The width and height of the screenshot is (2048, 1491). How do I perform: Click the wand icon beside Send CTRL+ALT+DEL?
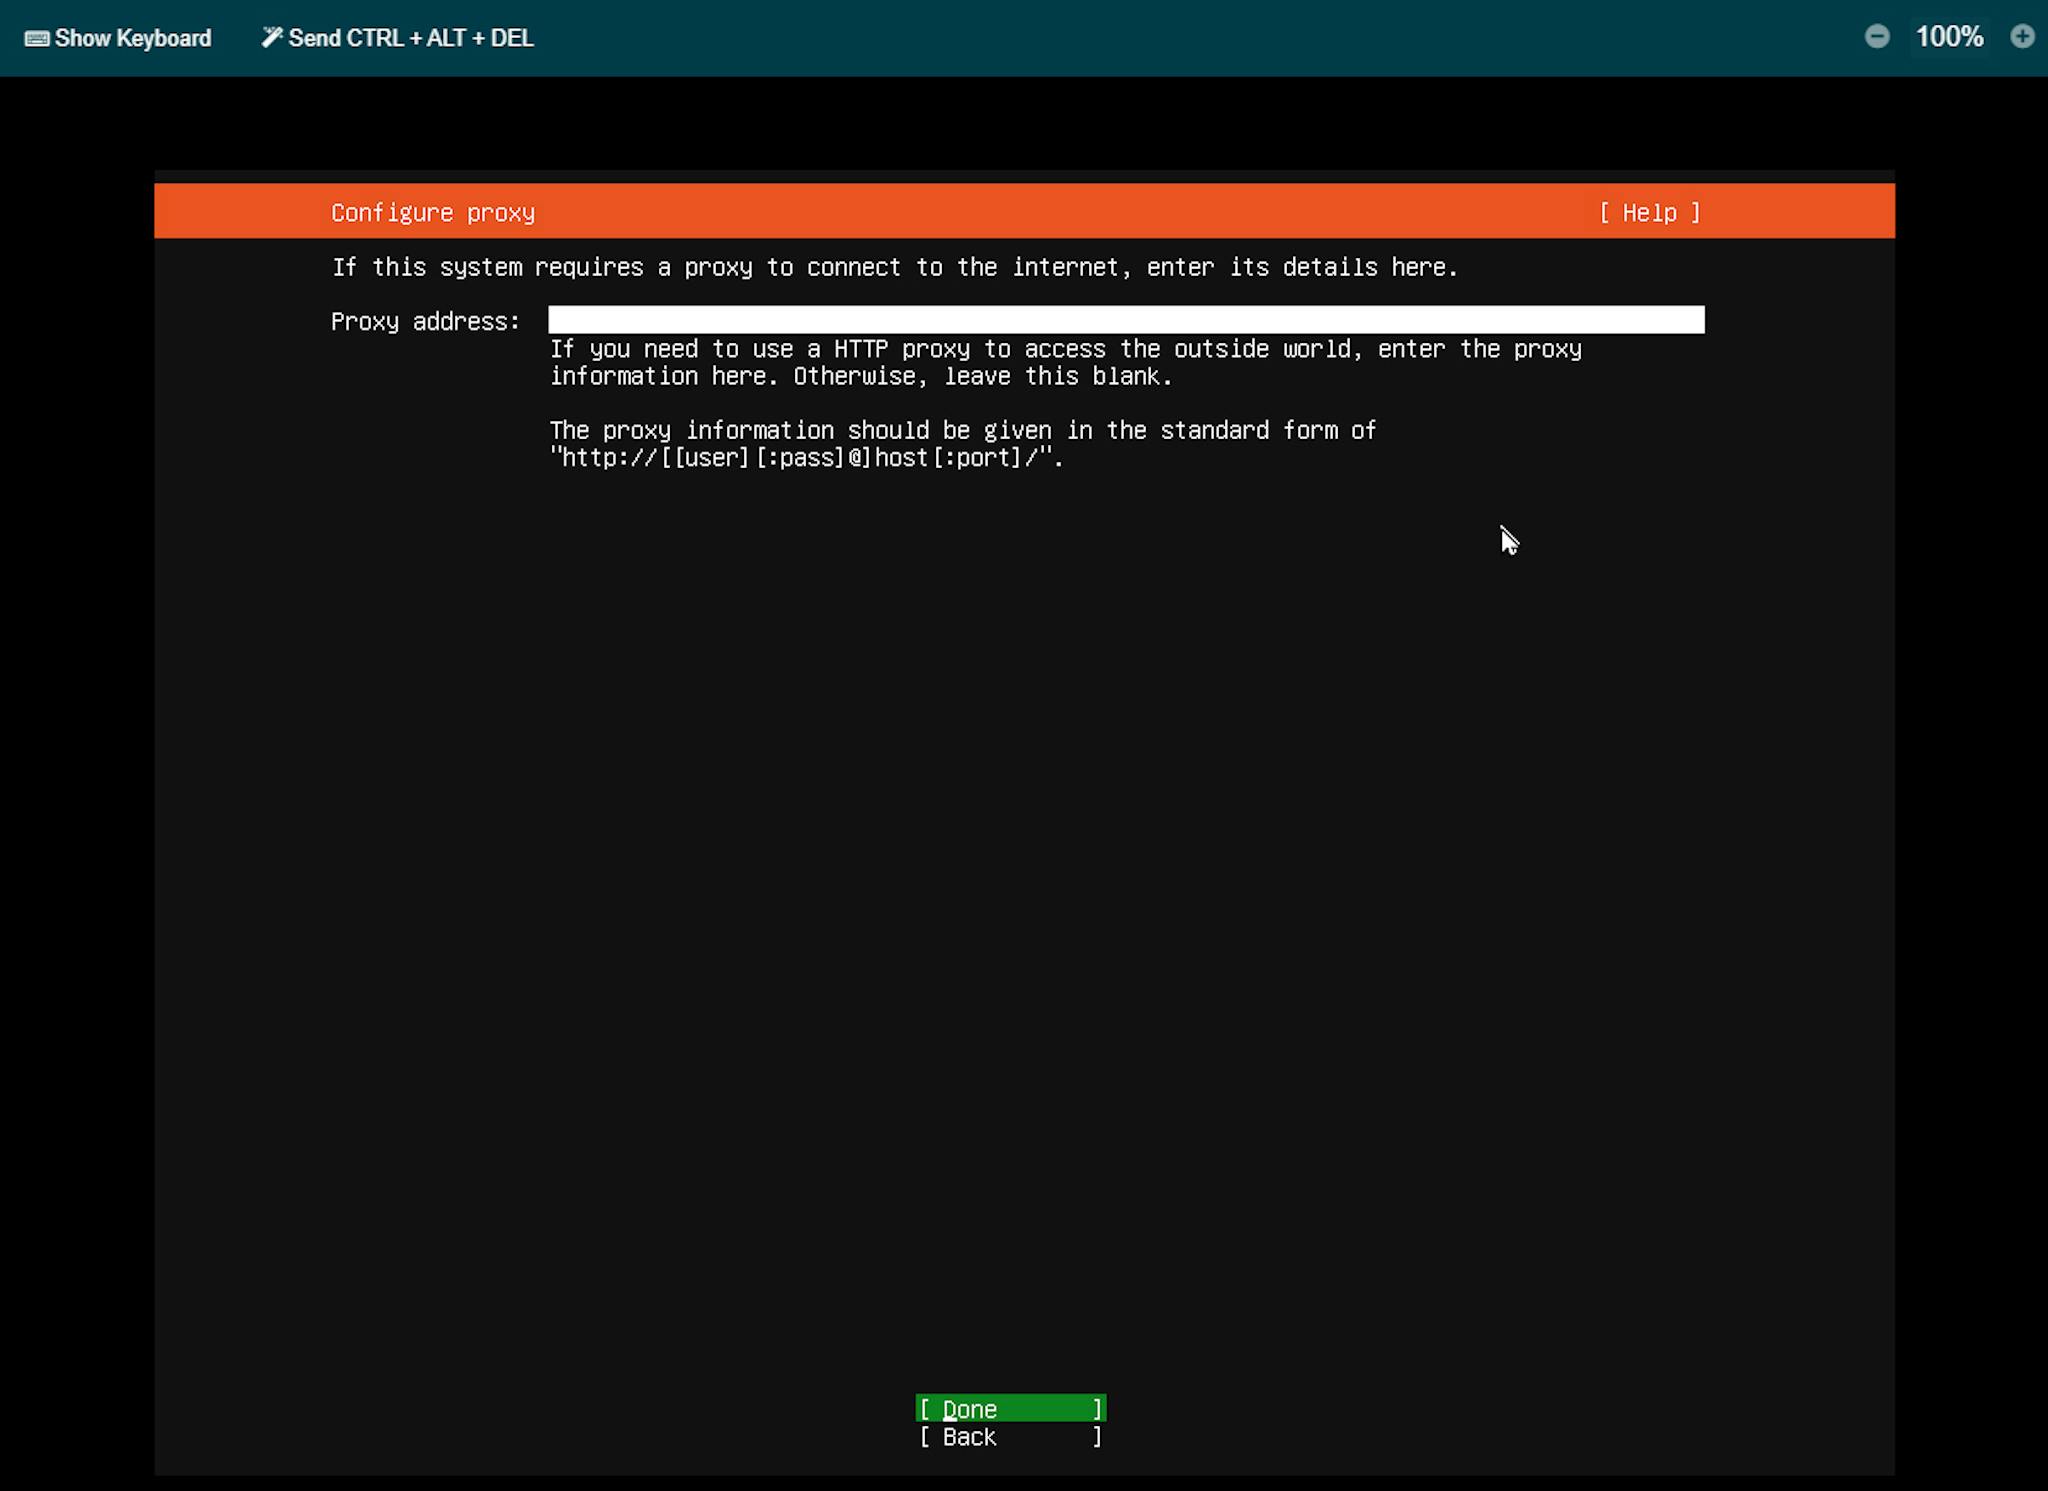tap(271, 37)
